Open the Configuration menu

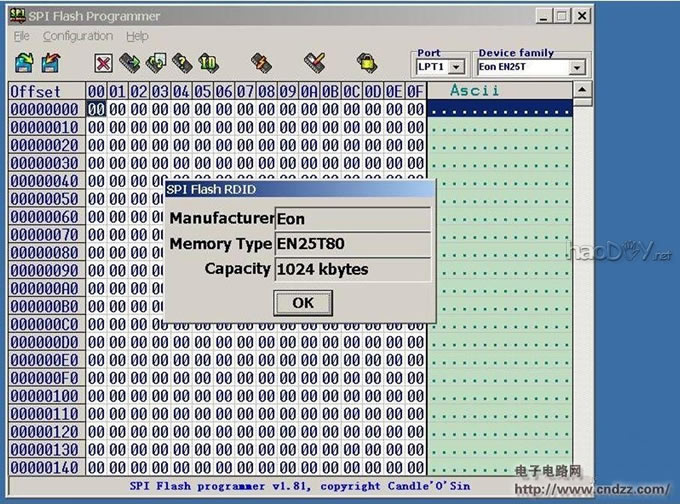77,36
